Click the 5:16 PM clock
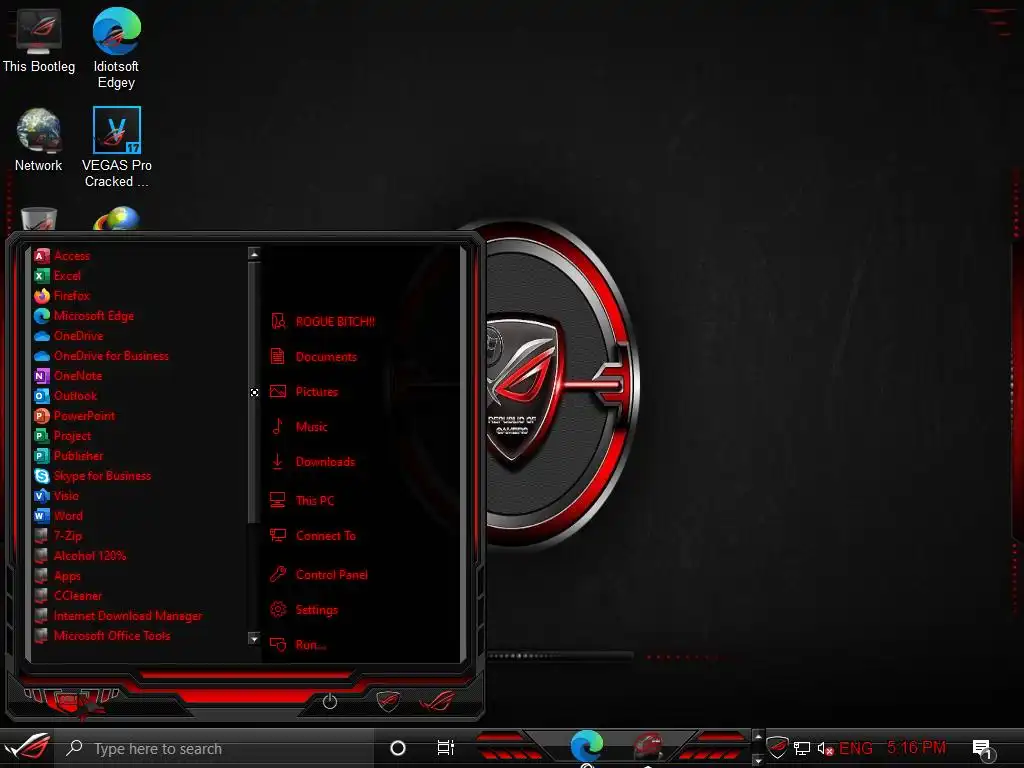Viewport: 1024px width, 768px height. tap(916, 748)
